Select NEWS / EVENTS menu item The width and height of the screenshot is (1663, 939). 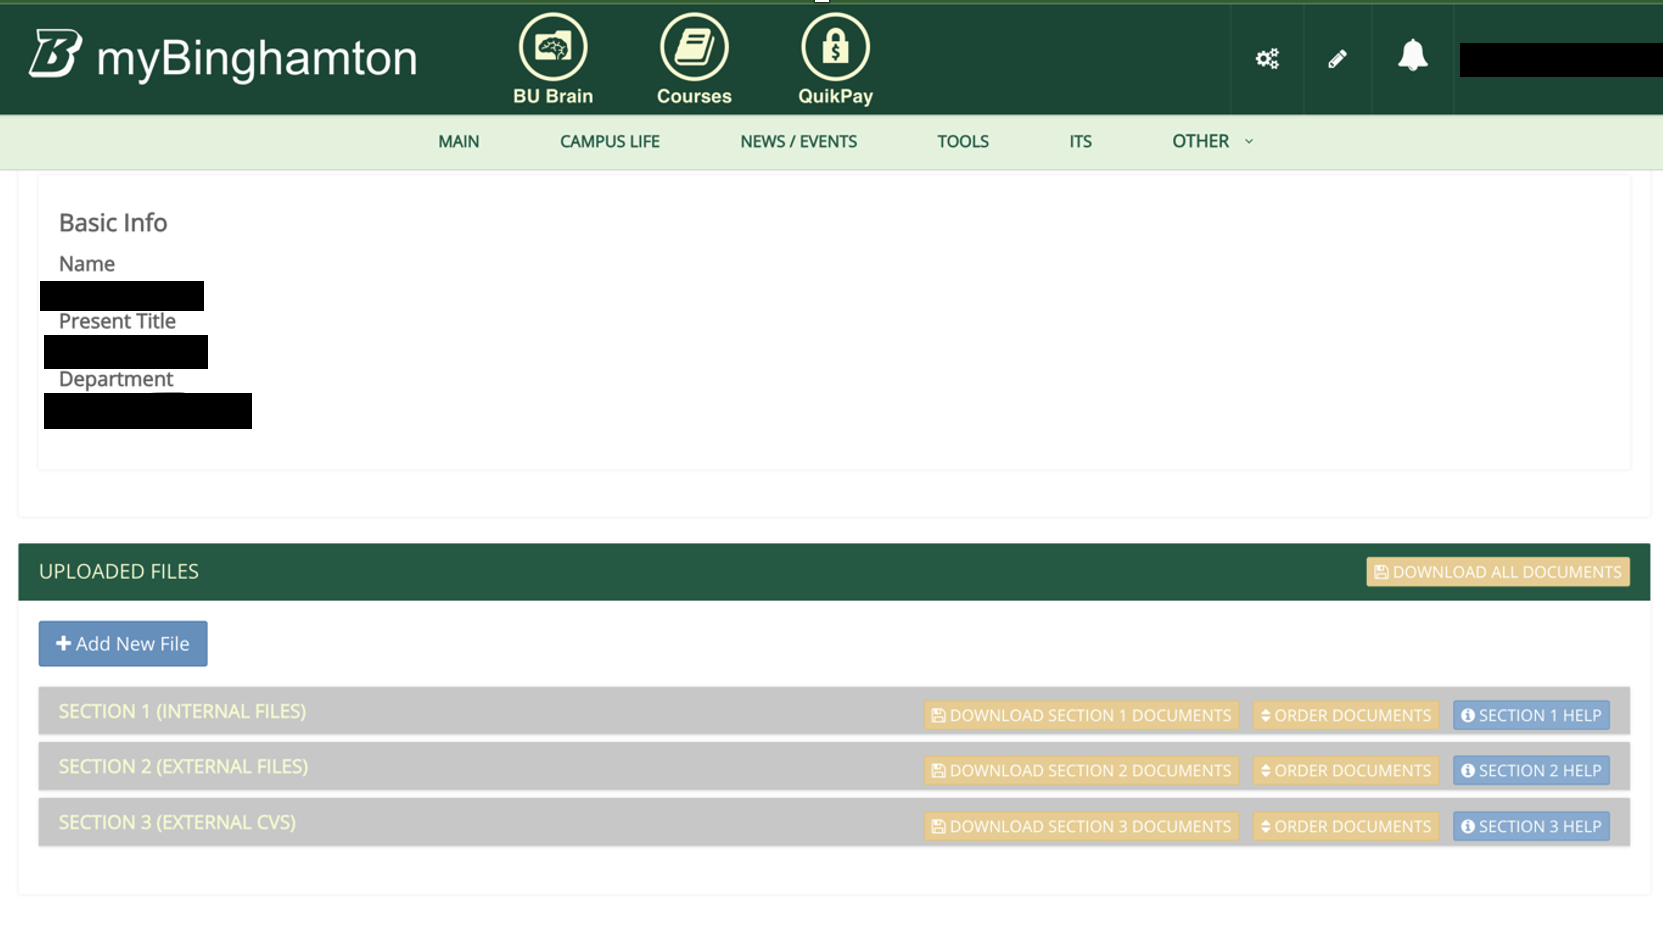[798, 141]
